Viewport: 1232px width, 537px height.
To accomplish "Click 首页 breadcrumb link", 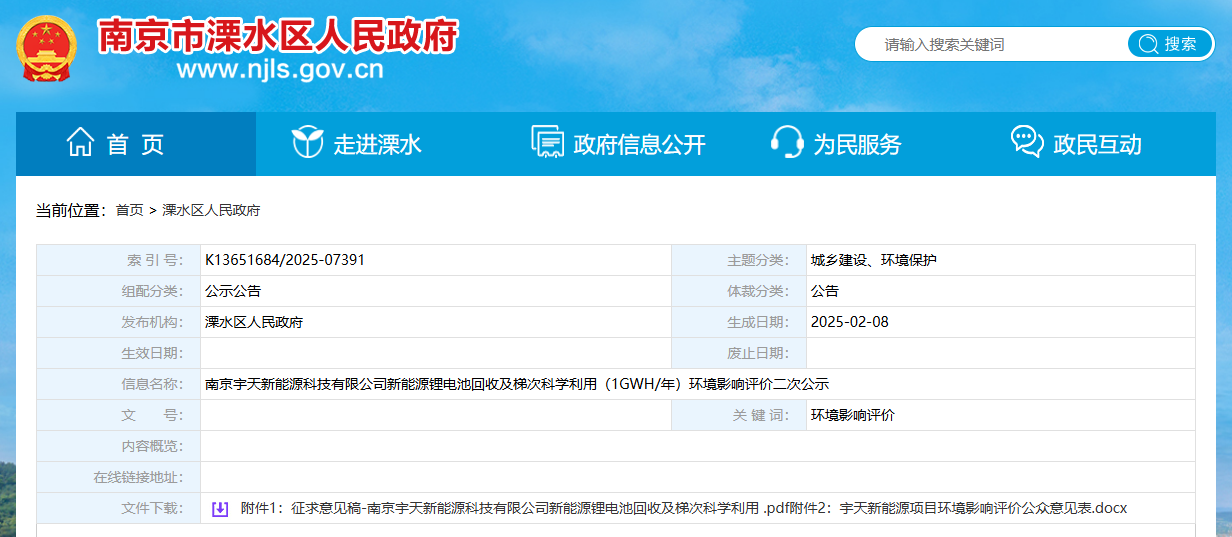I will pyautogui.click(x=129, y=210).
